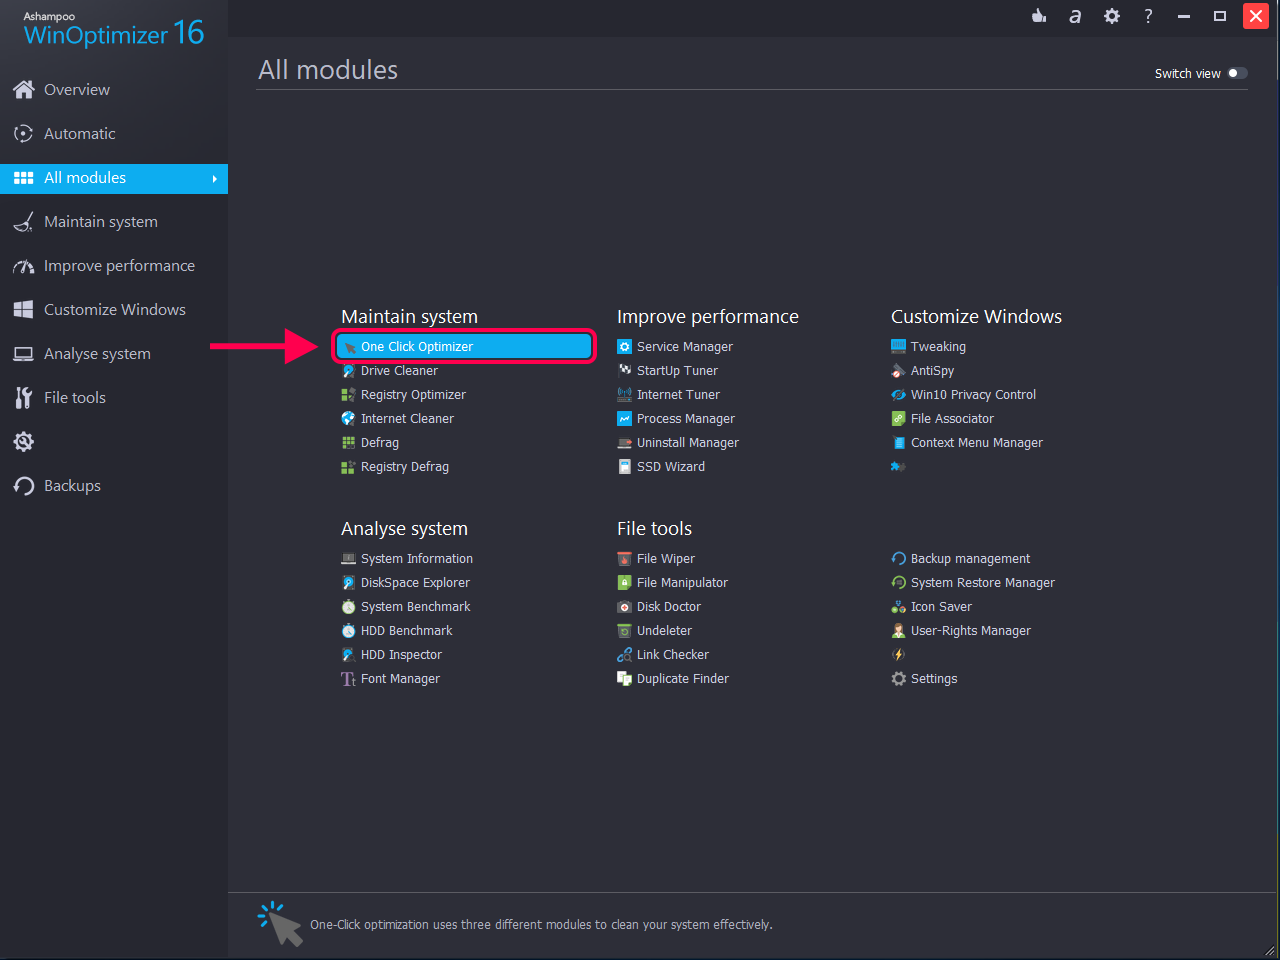Click the gear icon in left sidebar
Screen dimensions: 1280x960
coord(24,441)
